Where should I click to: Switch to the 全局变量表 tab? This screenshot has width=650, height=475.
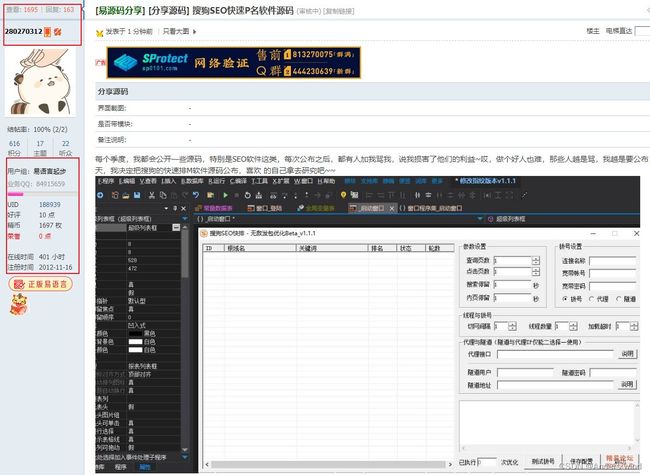point(316,208)
